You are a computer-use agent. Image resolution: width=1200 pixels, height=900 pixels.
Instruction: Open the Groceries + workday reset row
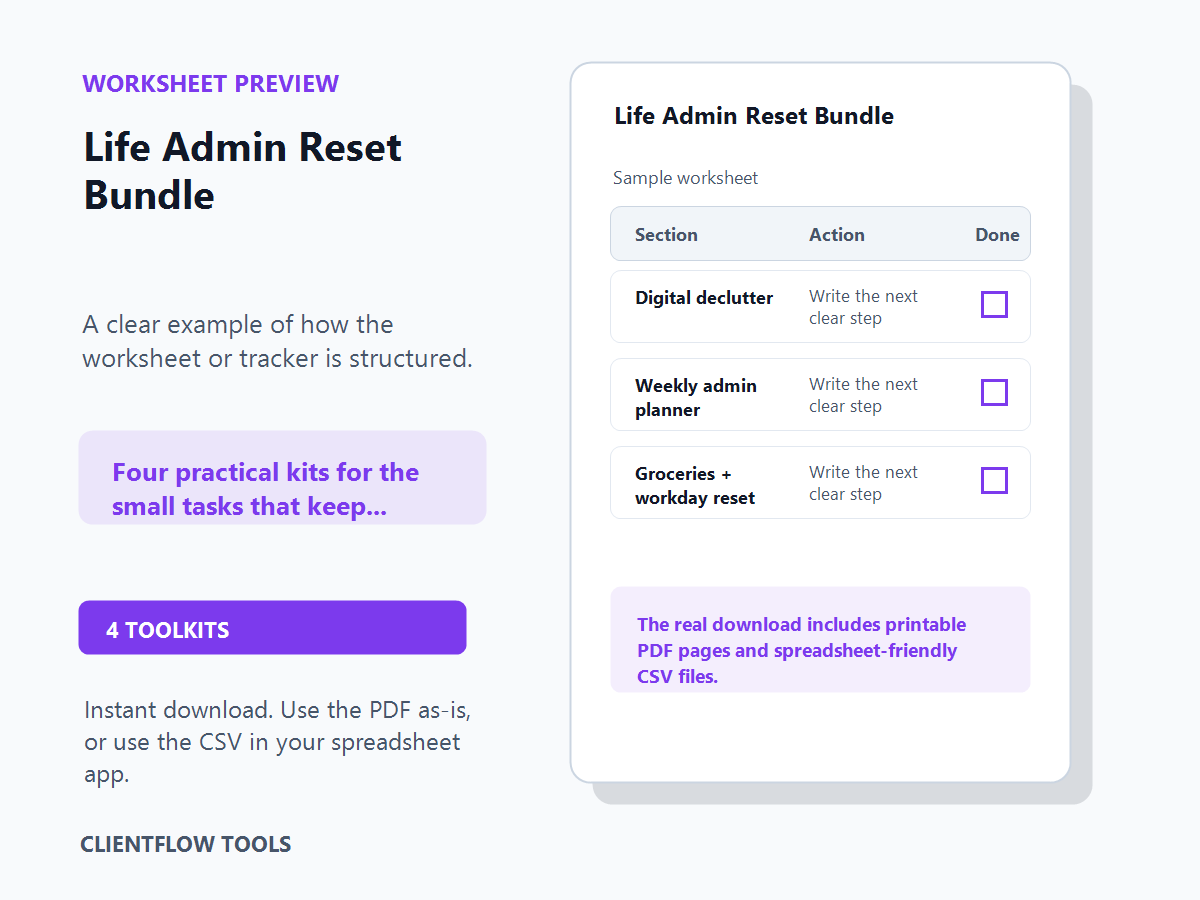click(820, 483)
